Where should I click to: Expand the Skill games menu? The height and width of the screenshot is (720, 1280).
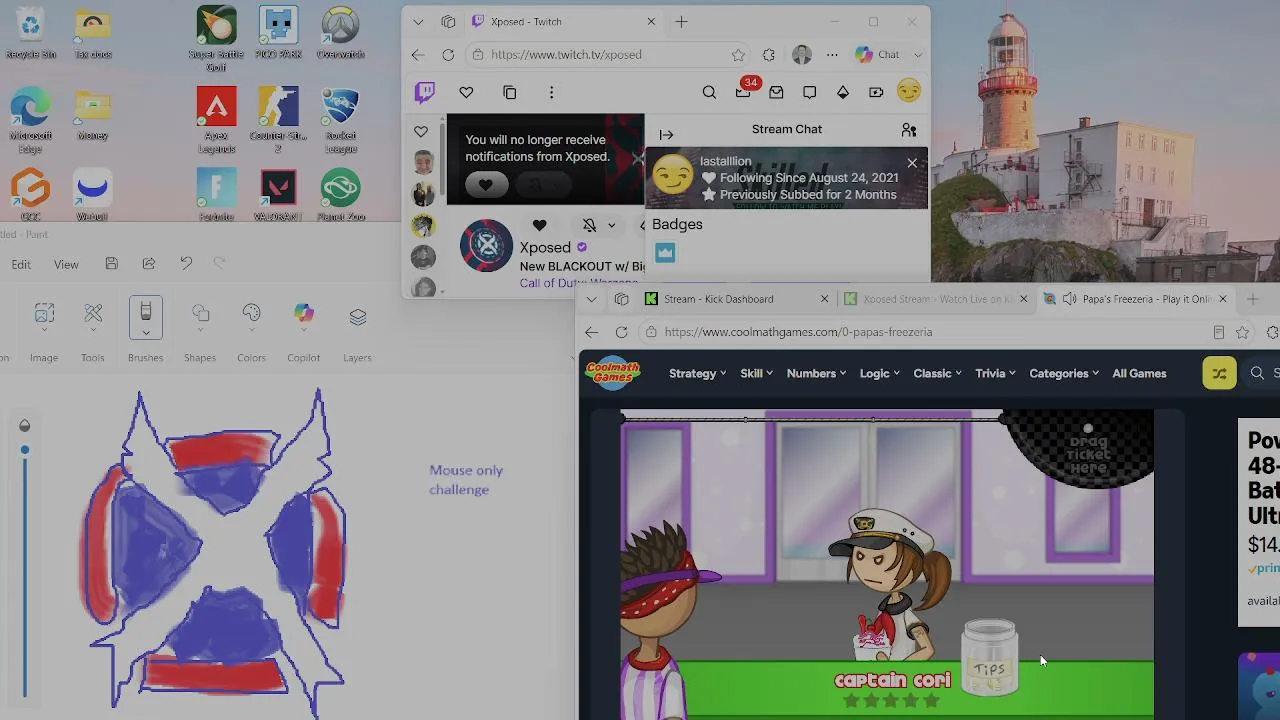point(756,374)
